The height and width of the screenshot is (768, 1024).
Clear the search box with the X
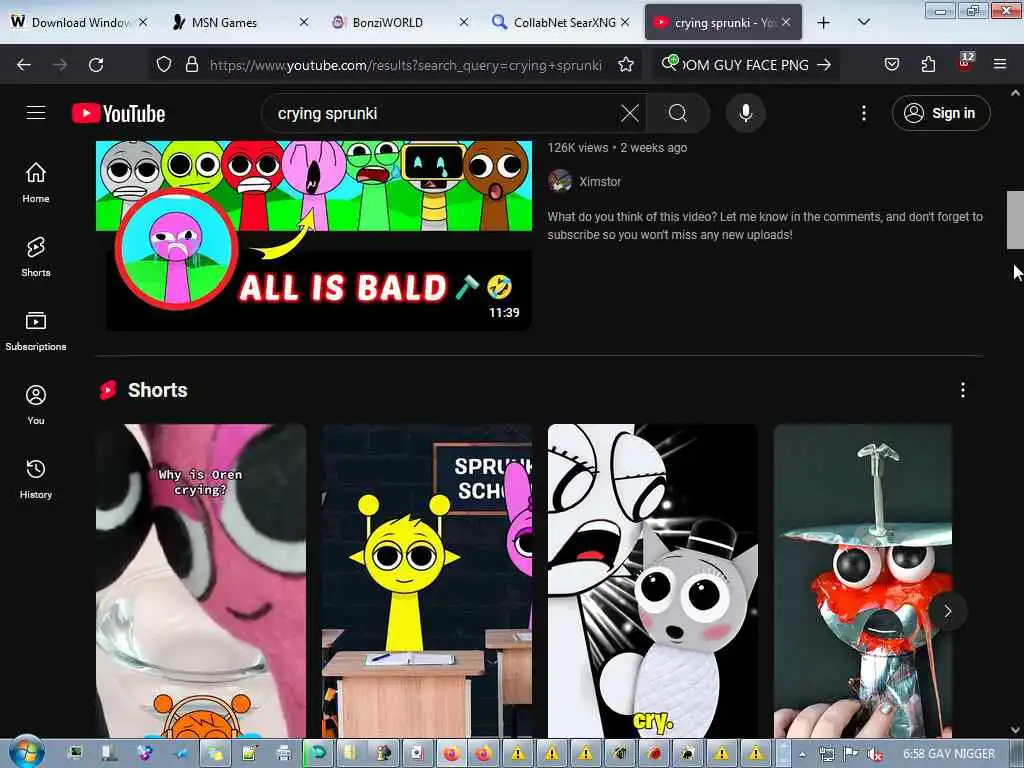pos(630,113)
